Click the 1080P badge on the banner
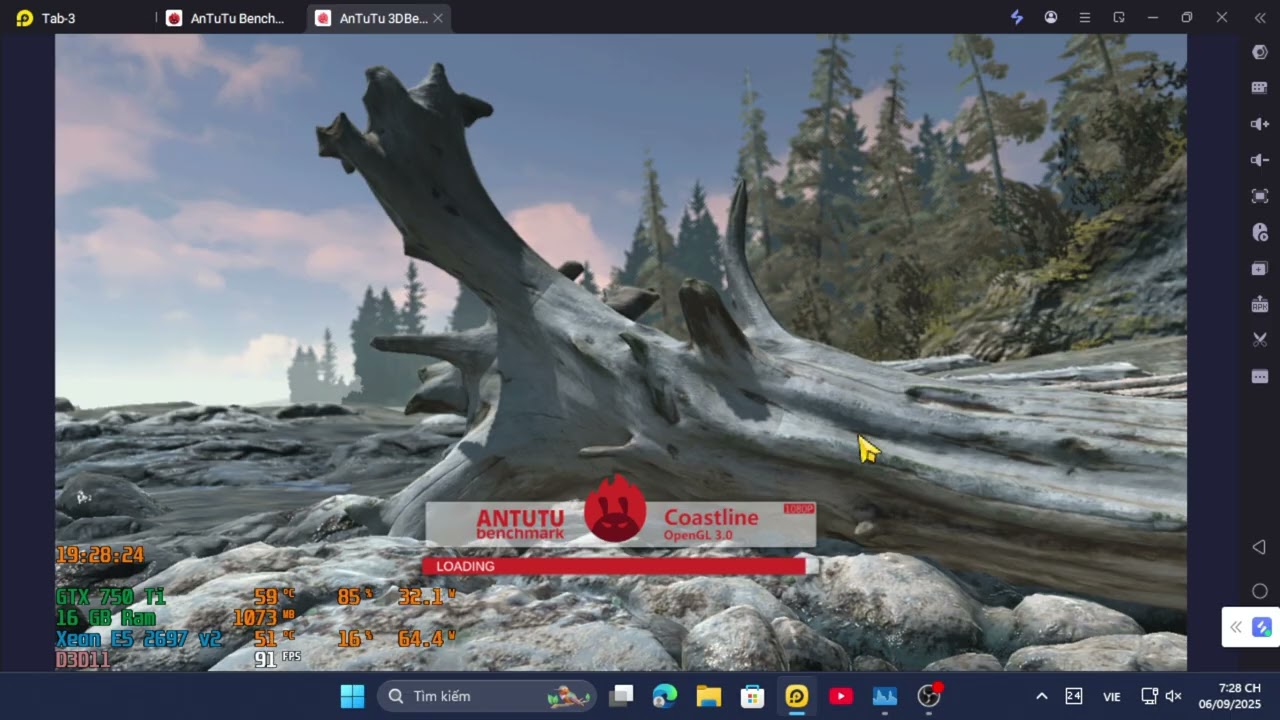Screen dimensions: 1280x720 pyautogui.click(x=799, y=509)
